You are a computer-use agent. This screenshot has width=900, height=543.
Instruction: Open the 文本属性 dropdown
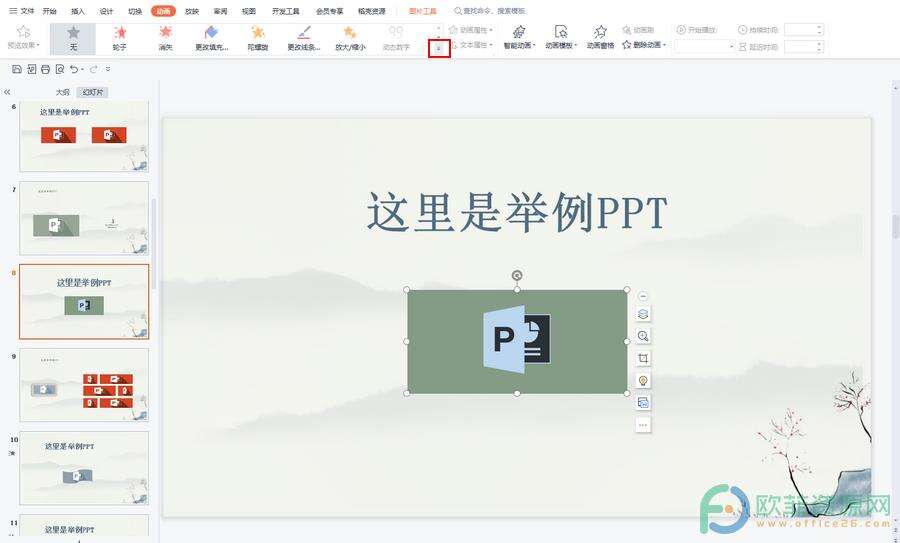pyautogui.click(x=472, y=45)
